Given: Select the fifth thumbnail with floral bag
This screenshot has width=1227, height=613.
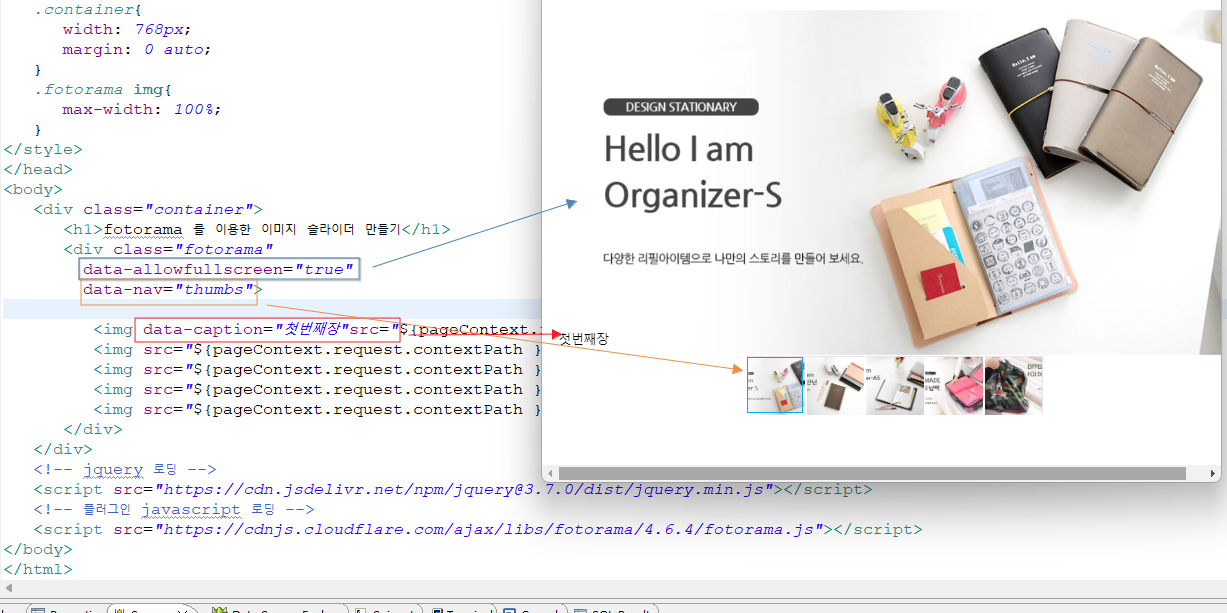Looking at the screenshot, I should pyautogui.click(x=1013, y=385).
